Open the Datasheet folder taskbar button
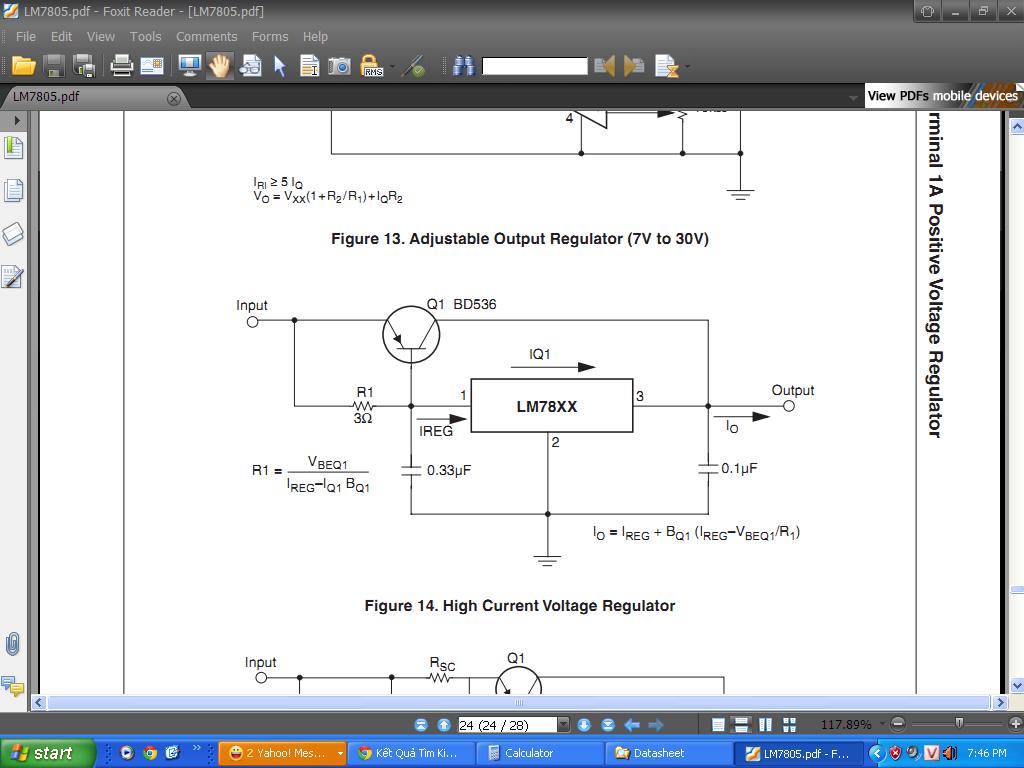The width and height of the screenshot is (1024, 768). [667, 753]
